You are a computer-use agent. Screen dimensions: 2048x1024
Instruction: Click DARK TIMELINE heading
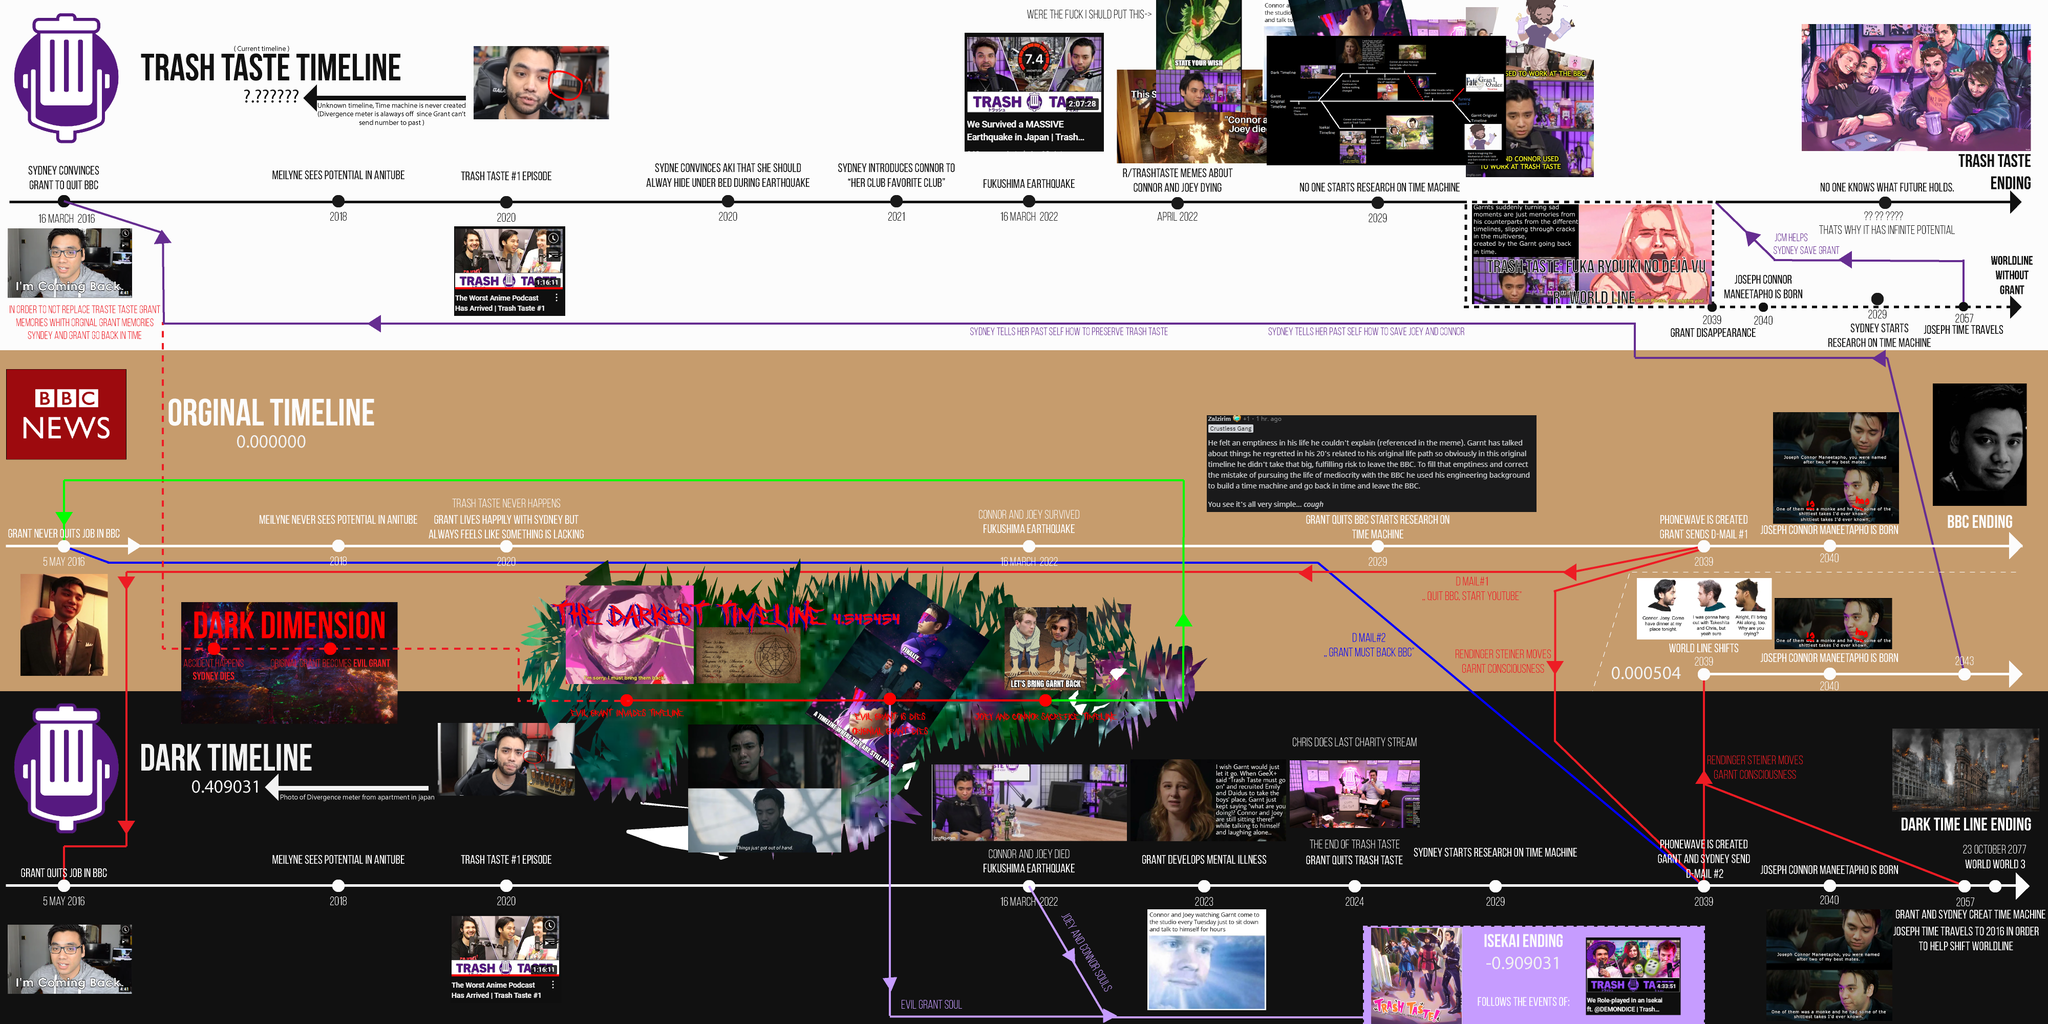click(226, 758)
